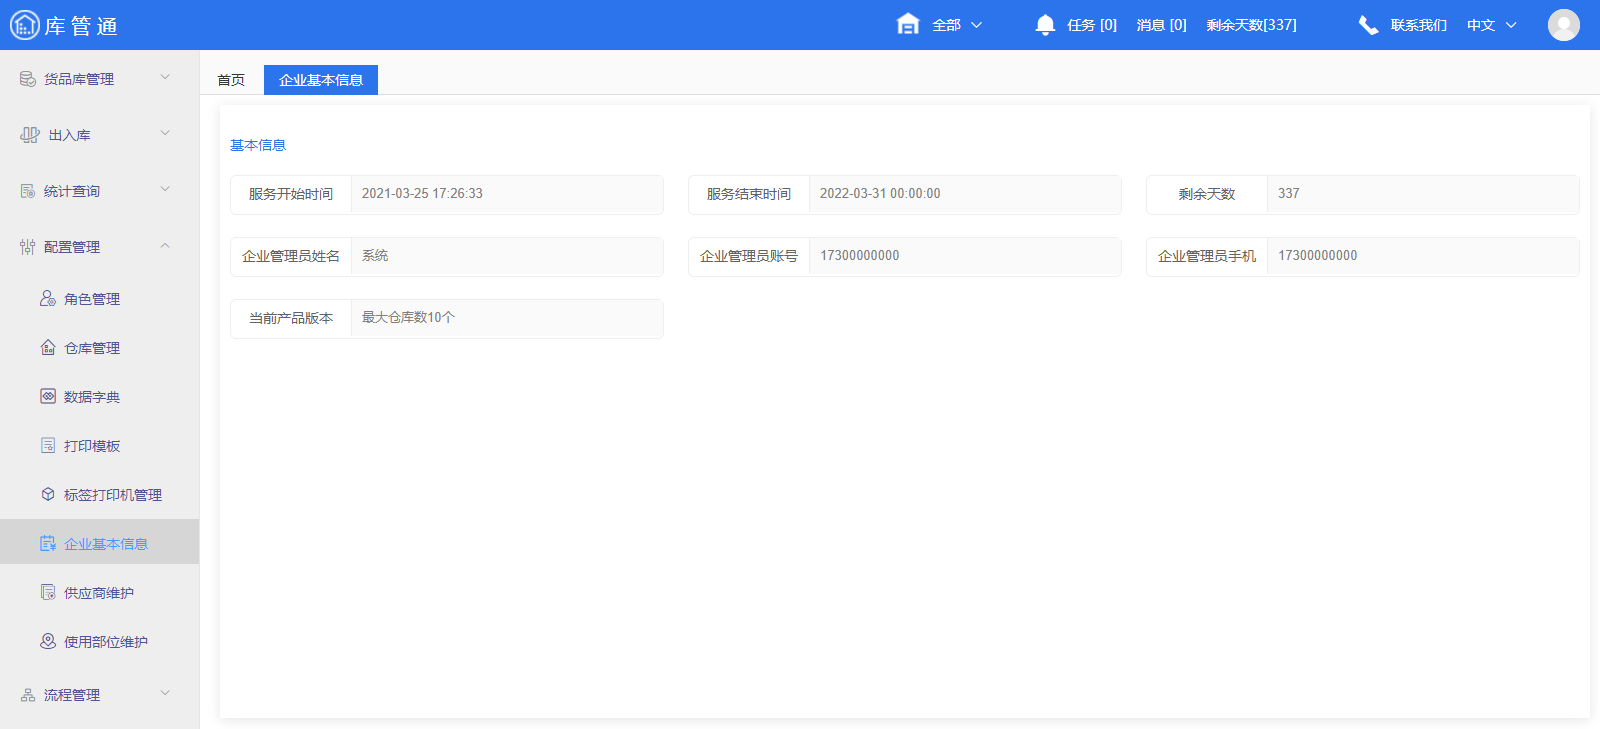Viewport: 1600px width, 729px height.
Task: Click the 消息 [0] link
Action: coord(1161,25)
